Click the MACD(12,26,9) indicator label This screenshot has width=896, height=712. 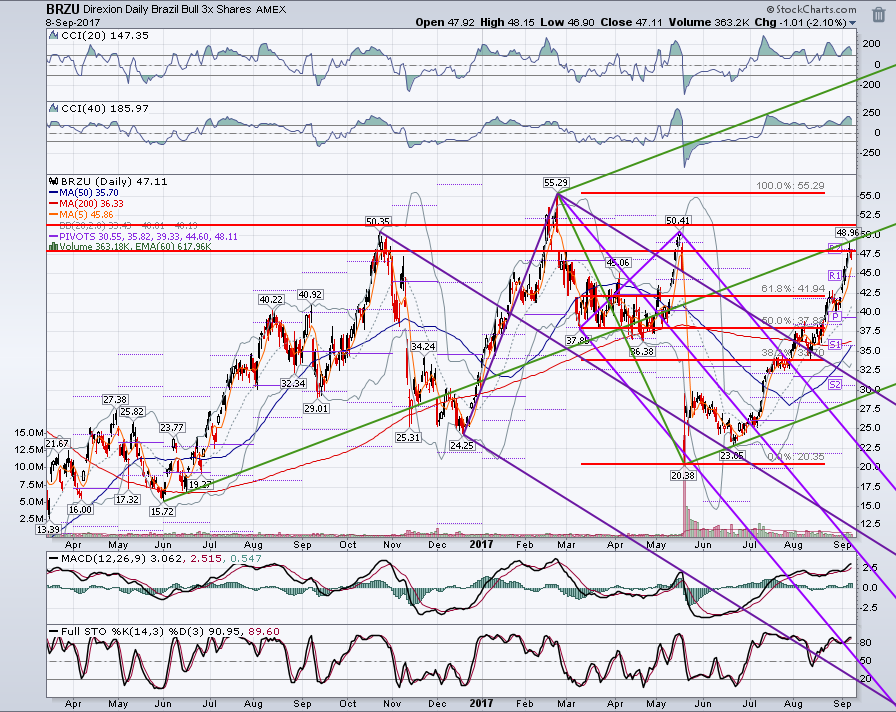point(155,558)
